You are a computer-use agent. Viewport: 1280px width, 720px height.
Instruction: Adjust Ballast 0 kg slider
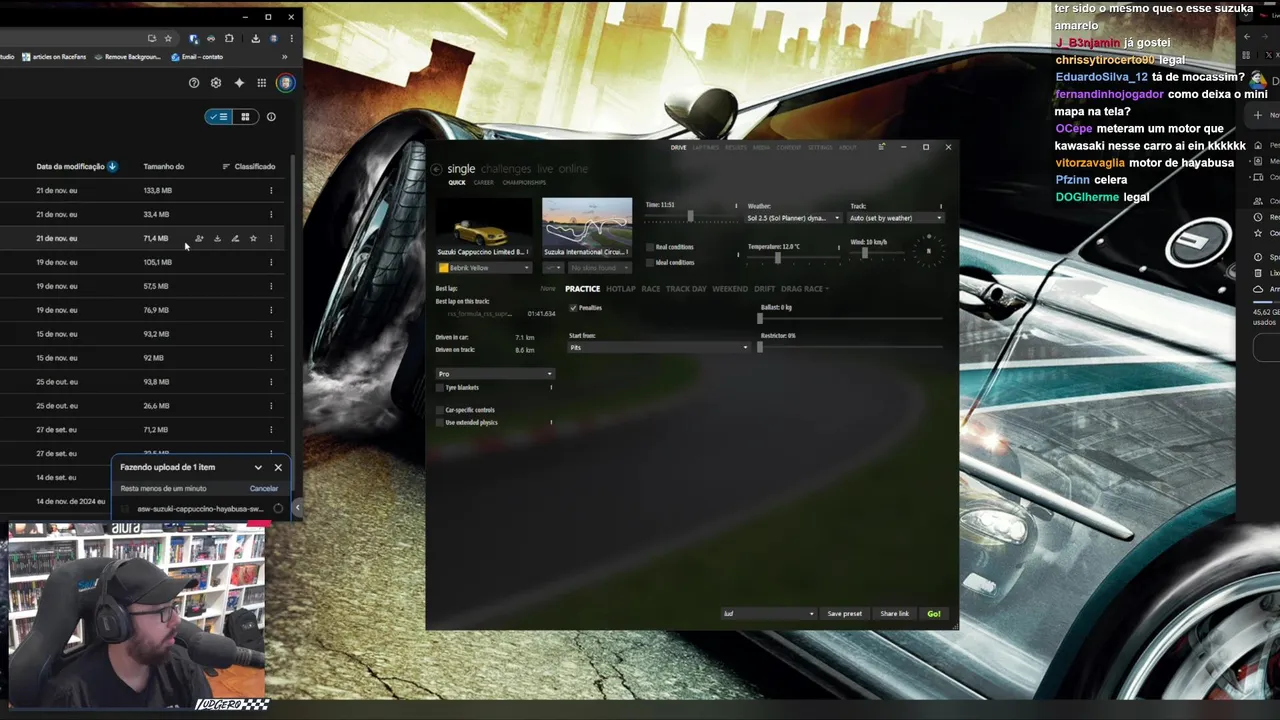(850, 318)
